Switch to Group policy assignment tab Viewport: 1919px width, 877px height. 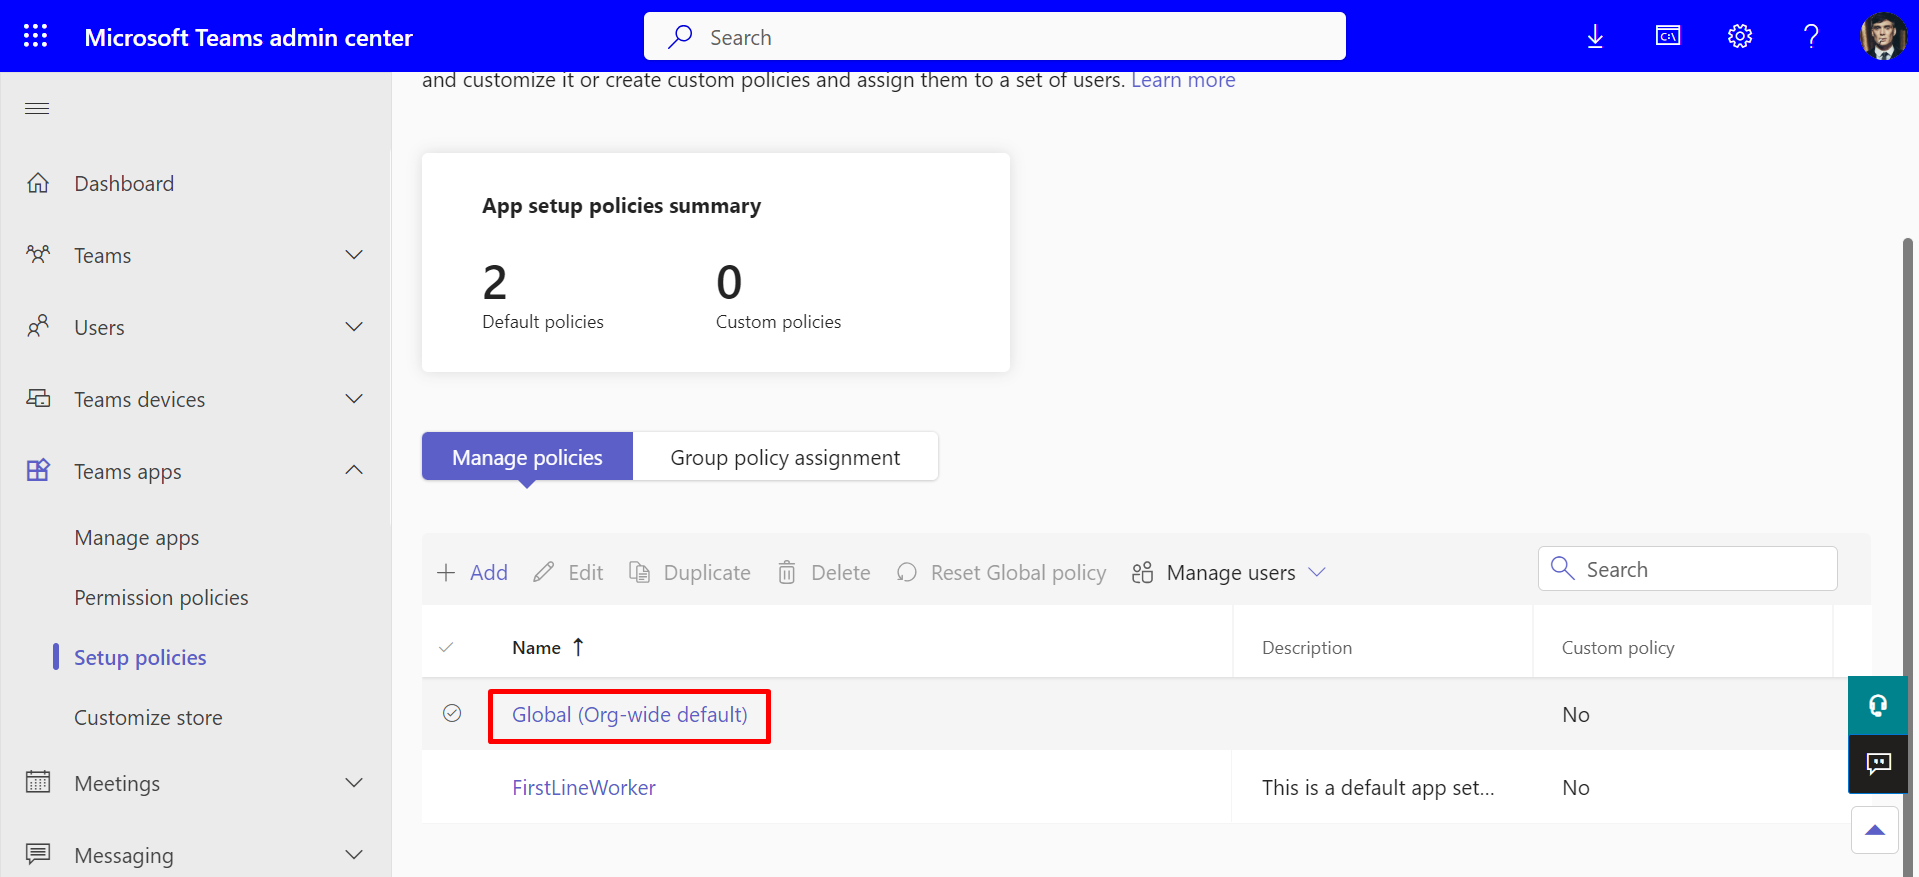coord(785,457)
